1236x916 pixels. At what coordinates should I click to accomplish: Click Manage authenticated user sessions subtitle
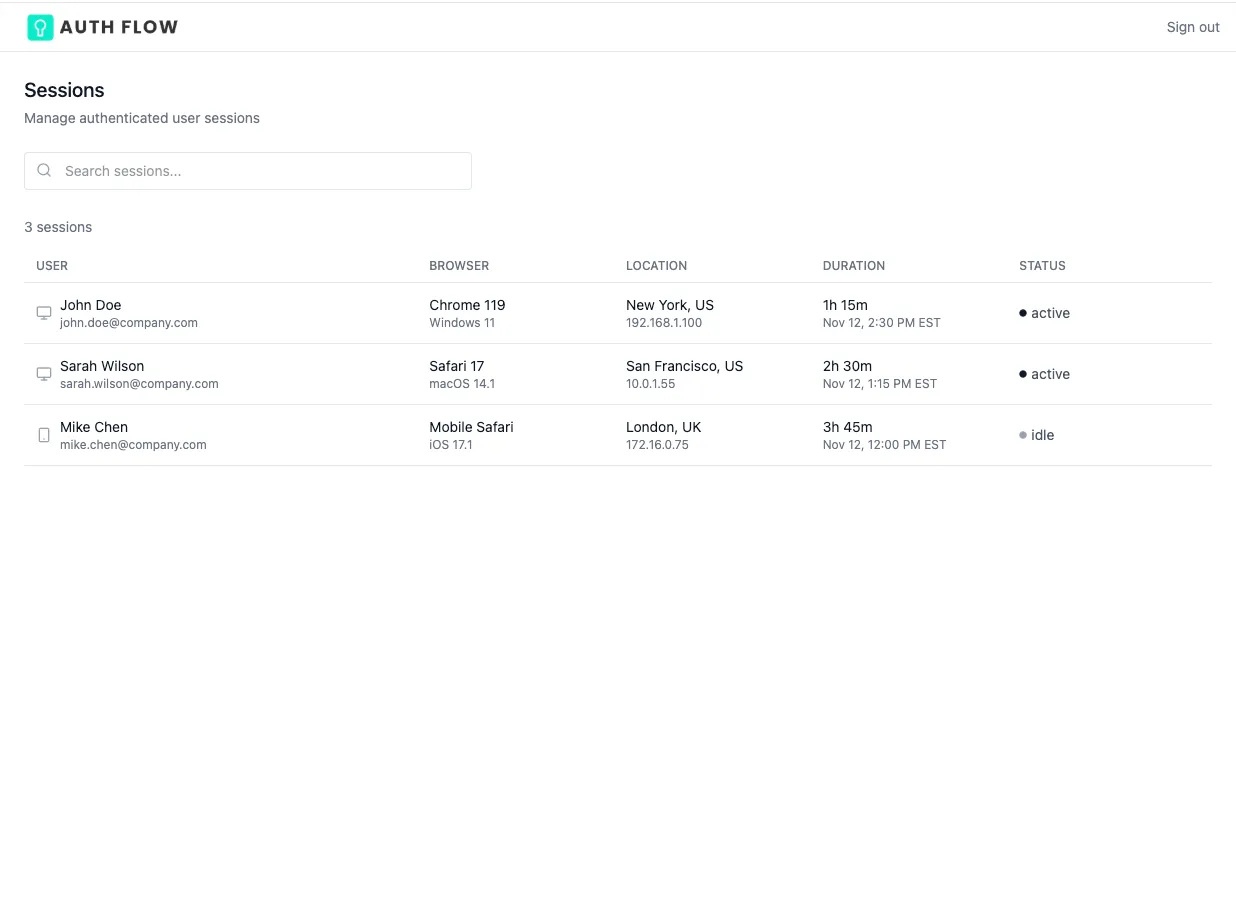(142, 118)
